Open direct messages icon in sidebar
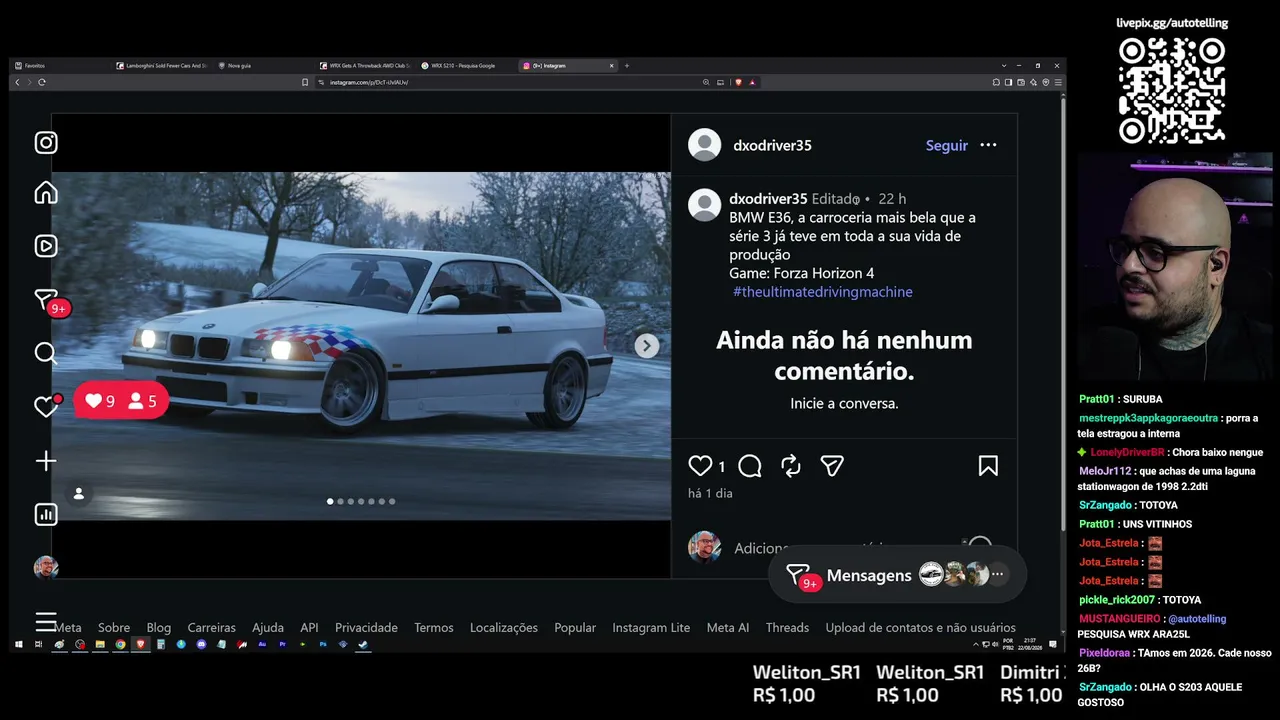This screenshot has width=1280, height=720. (46, 300)
